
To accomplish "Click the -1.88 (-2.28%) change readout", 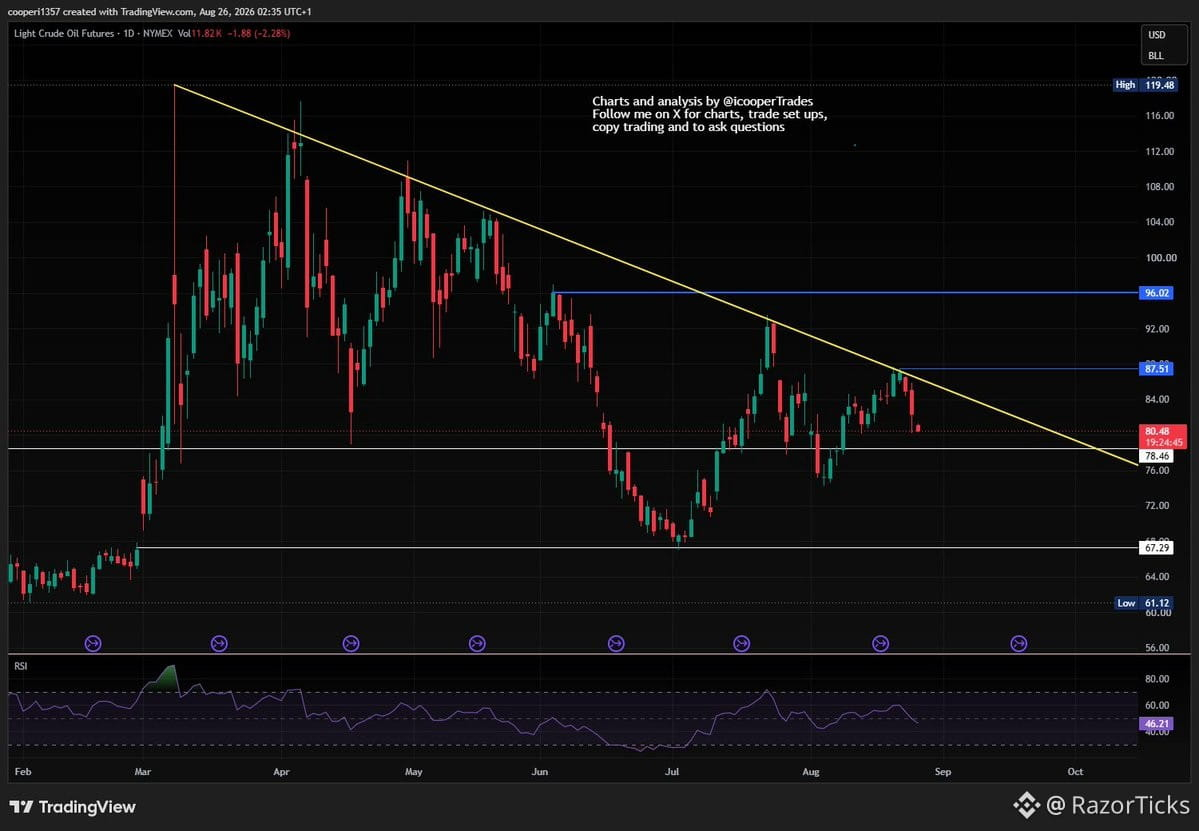I will 260,34.
